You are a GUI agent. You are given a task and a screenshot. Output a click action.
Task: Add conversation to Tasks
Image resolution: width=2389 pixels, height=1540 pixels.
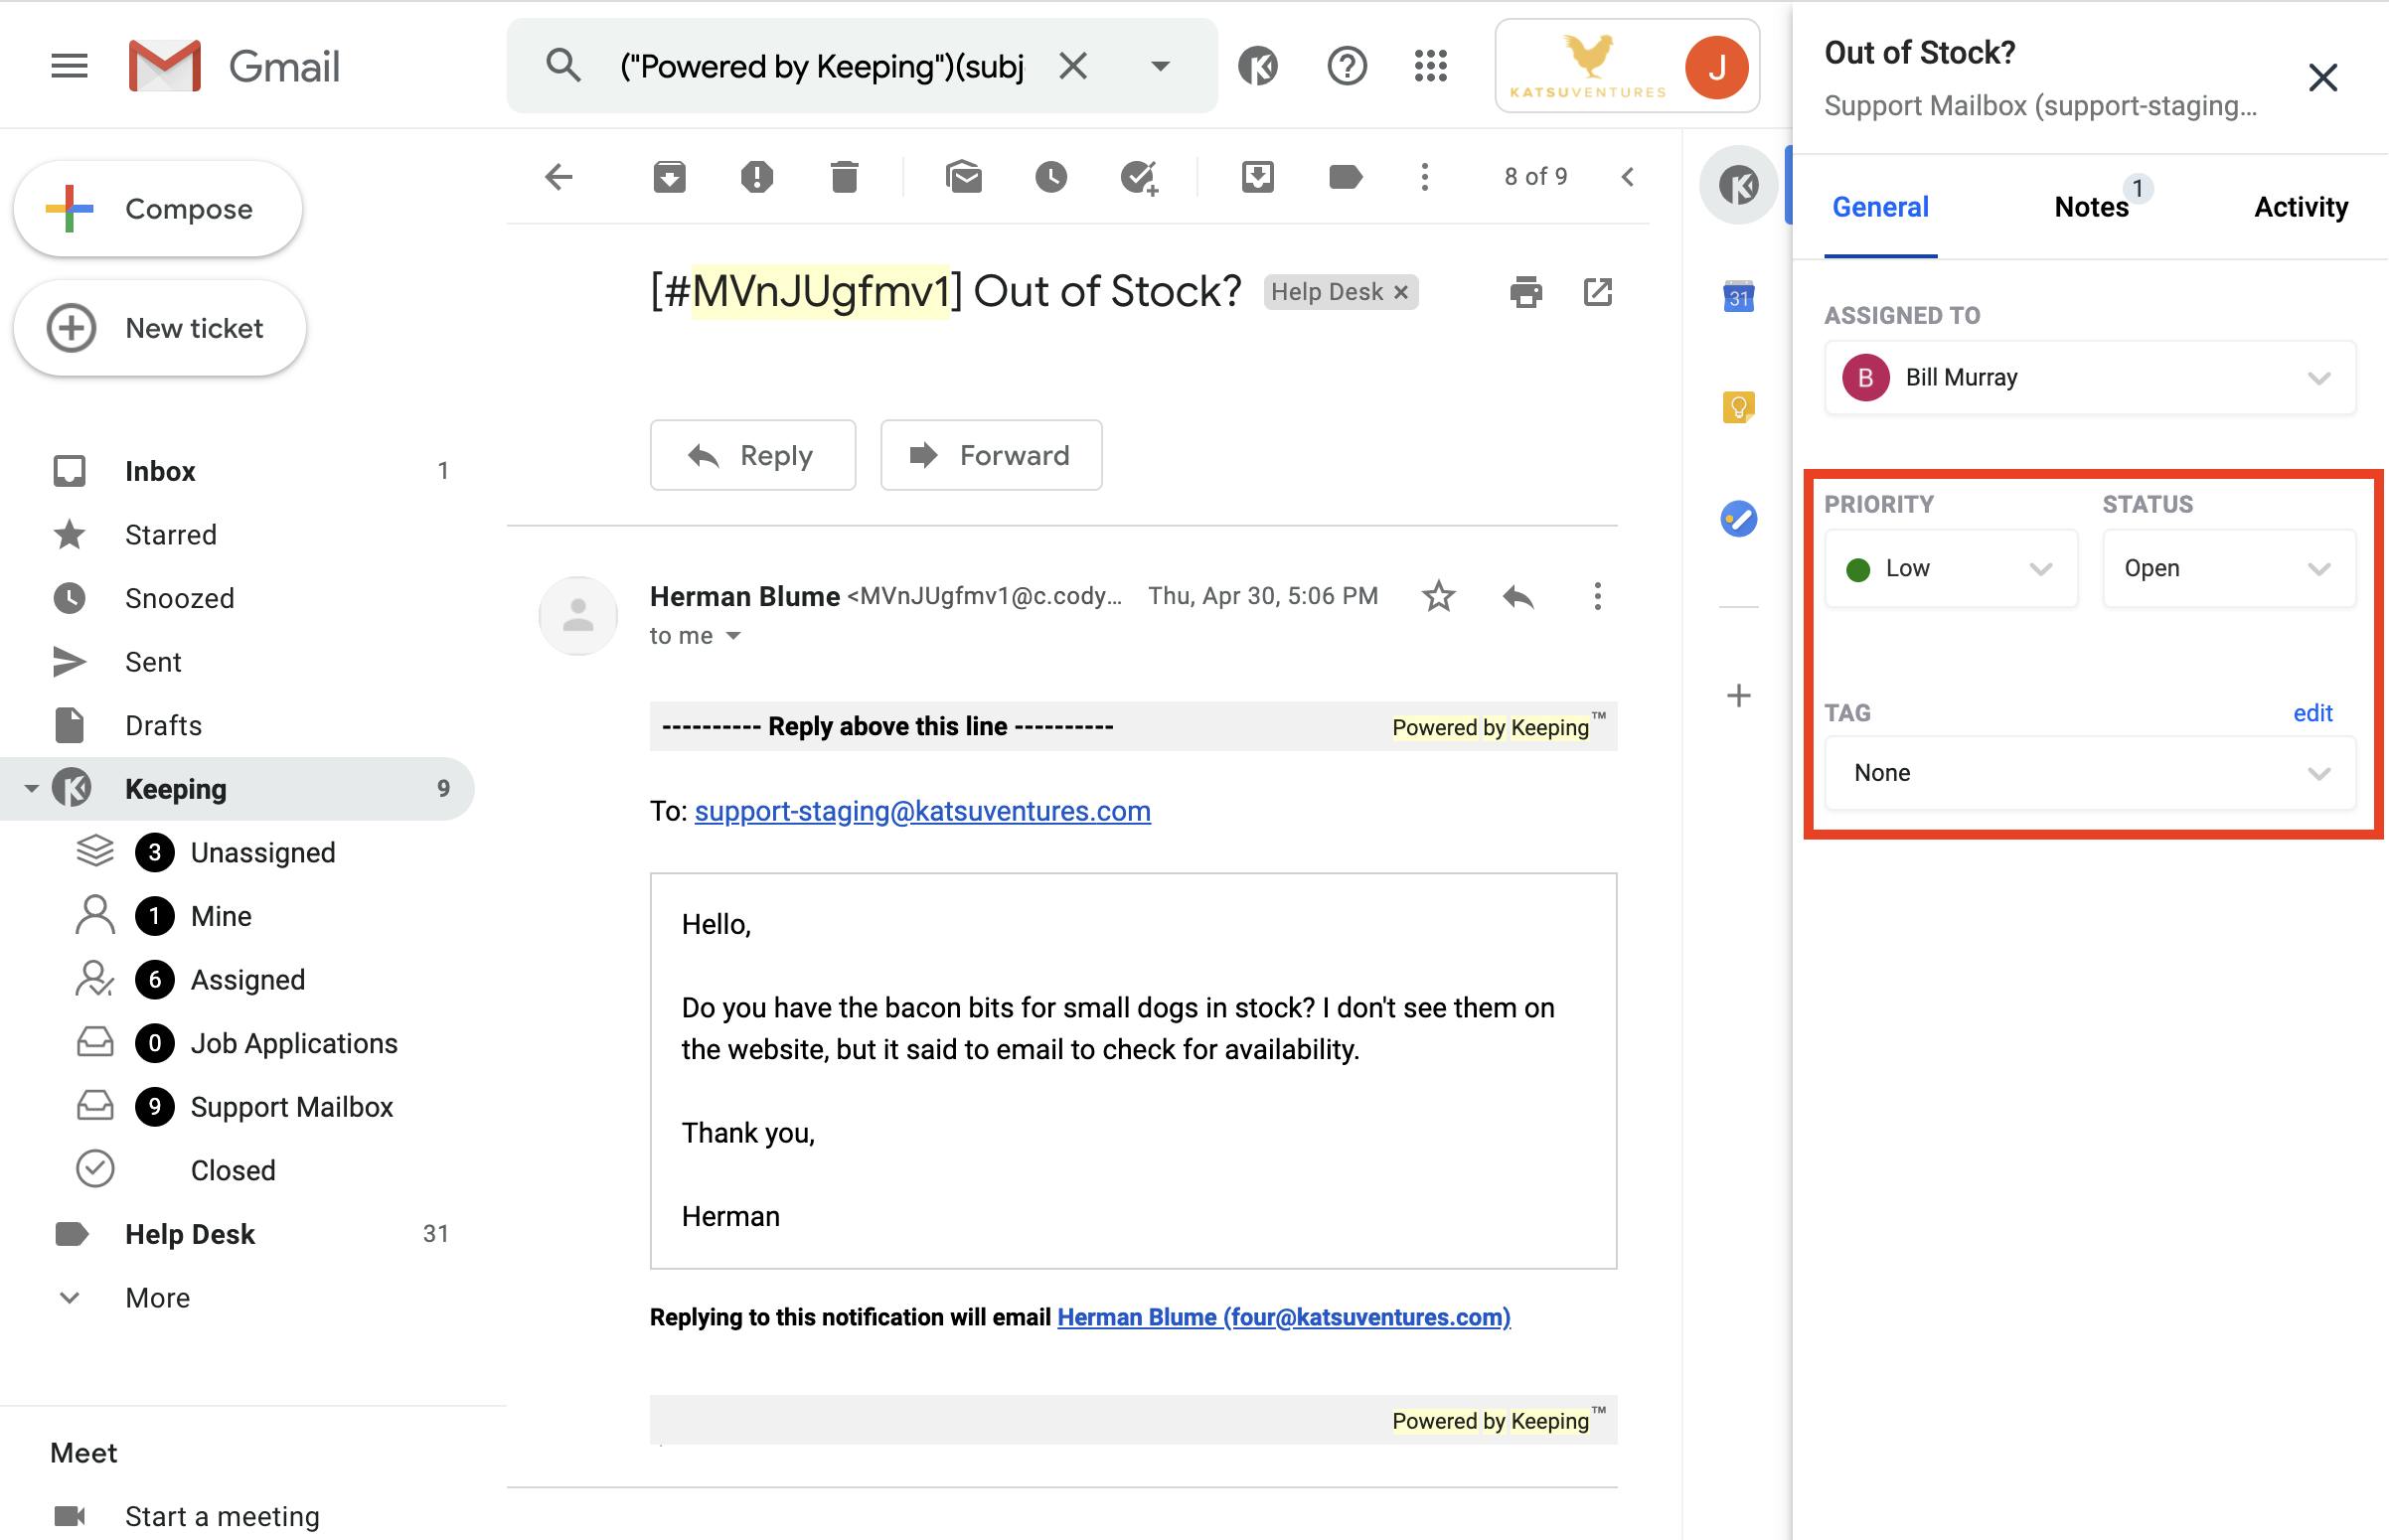coord(1139,177)
